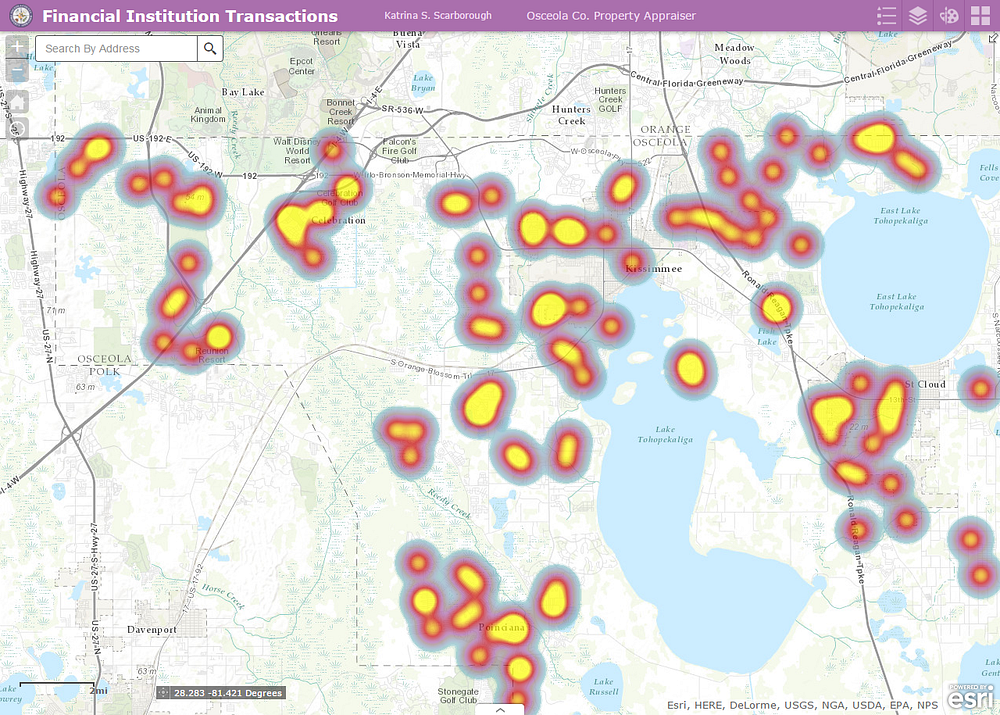
Task: Focus the Search By Address field
Action: 117,48
